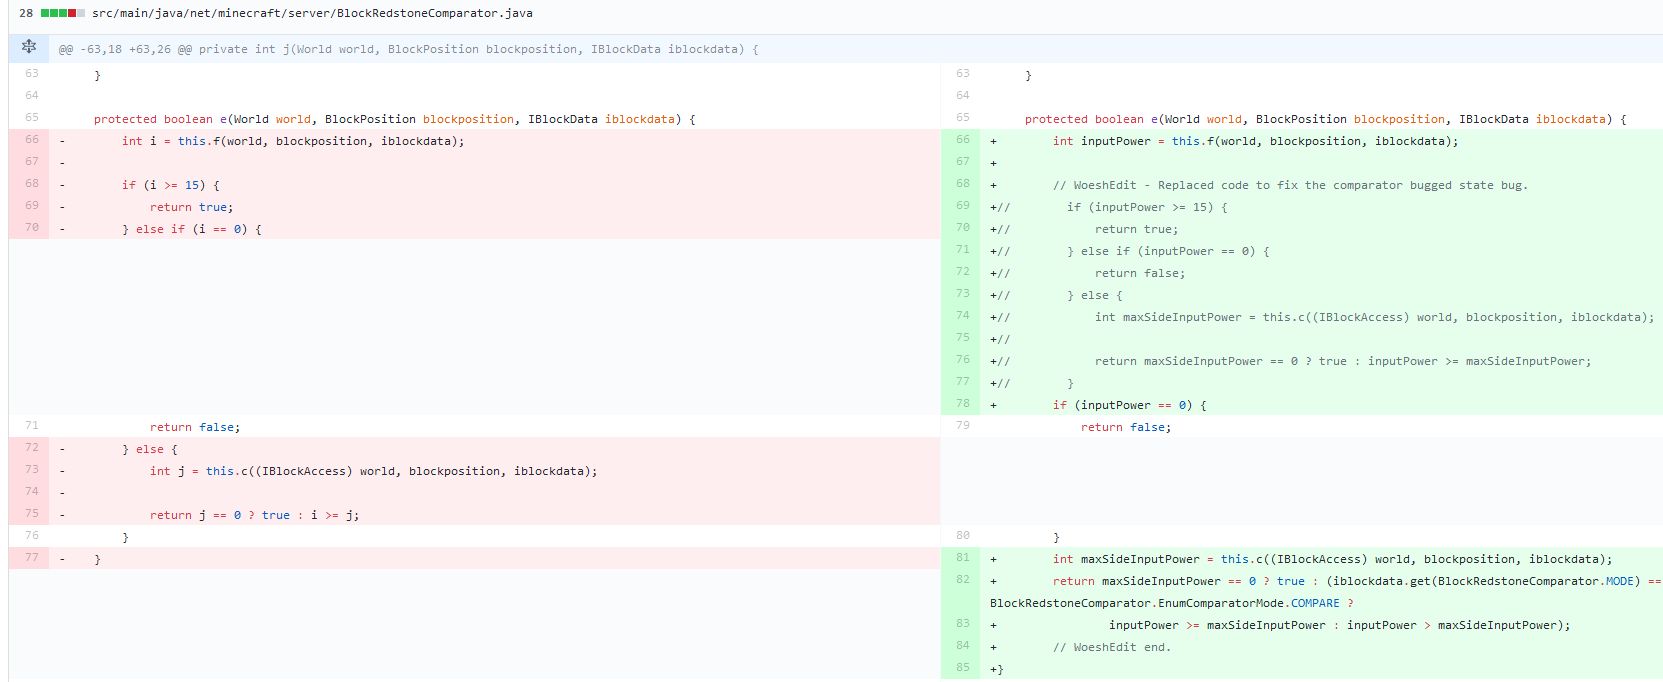Viewport: 1663px width, 682px height.
Task: Expand hidden lines above the diff hunk
Action: click(x=29, y=47)
